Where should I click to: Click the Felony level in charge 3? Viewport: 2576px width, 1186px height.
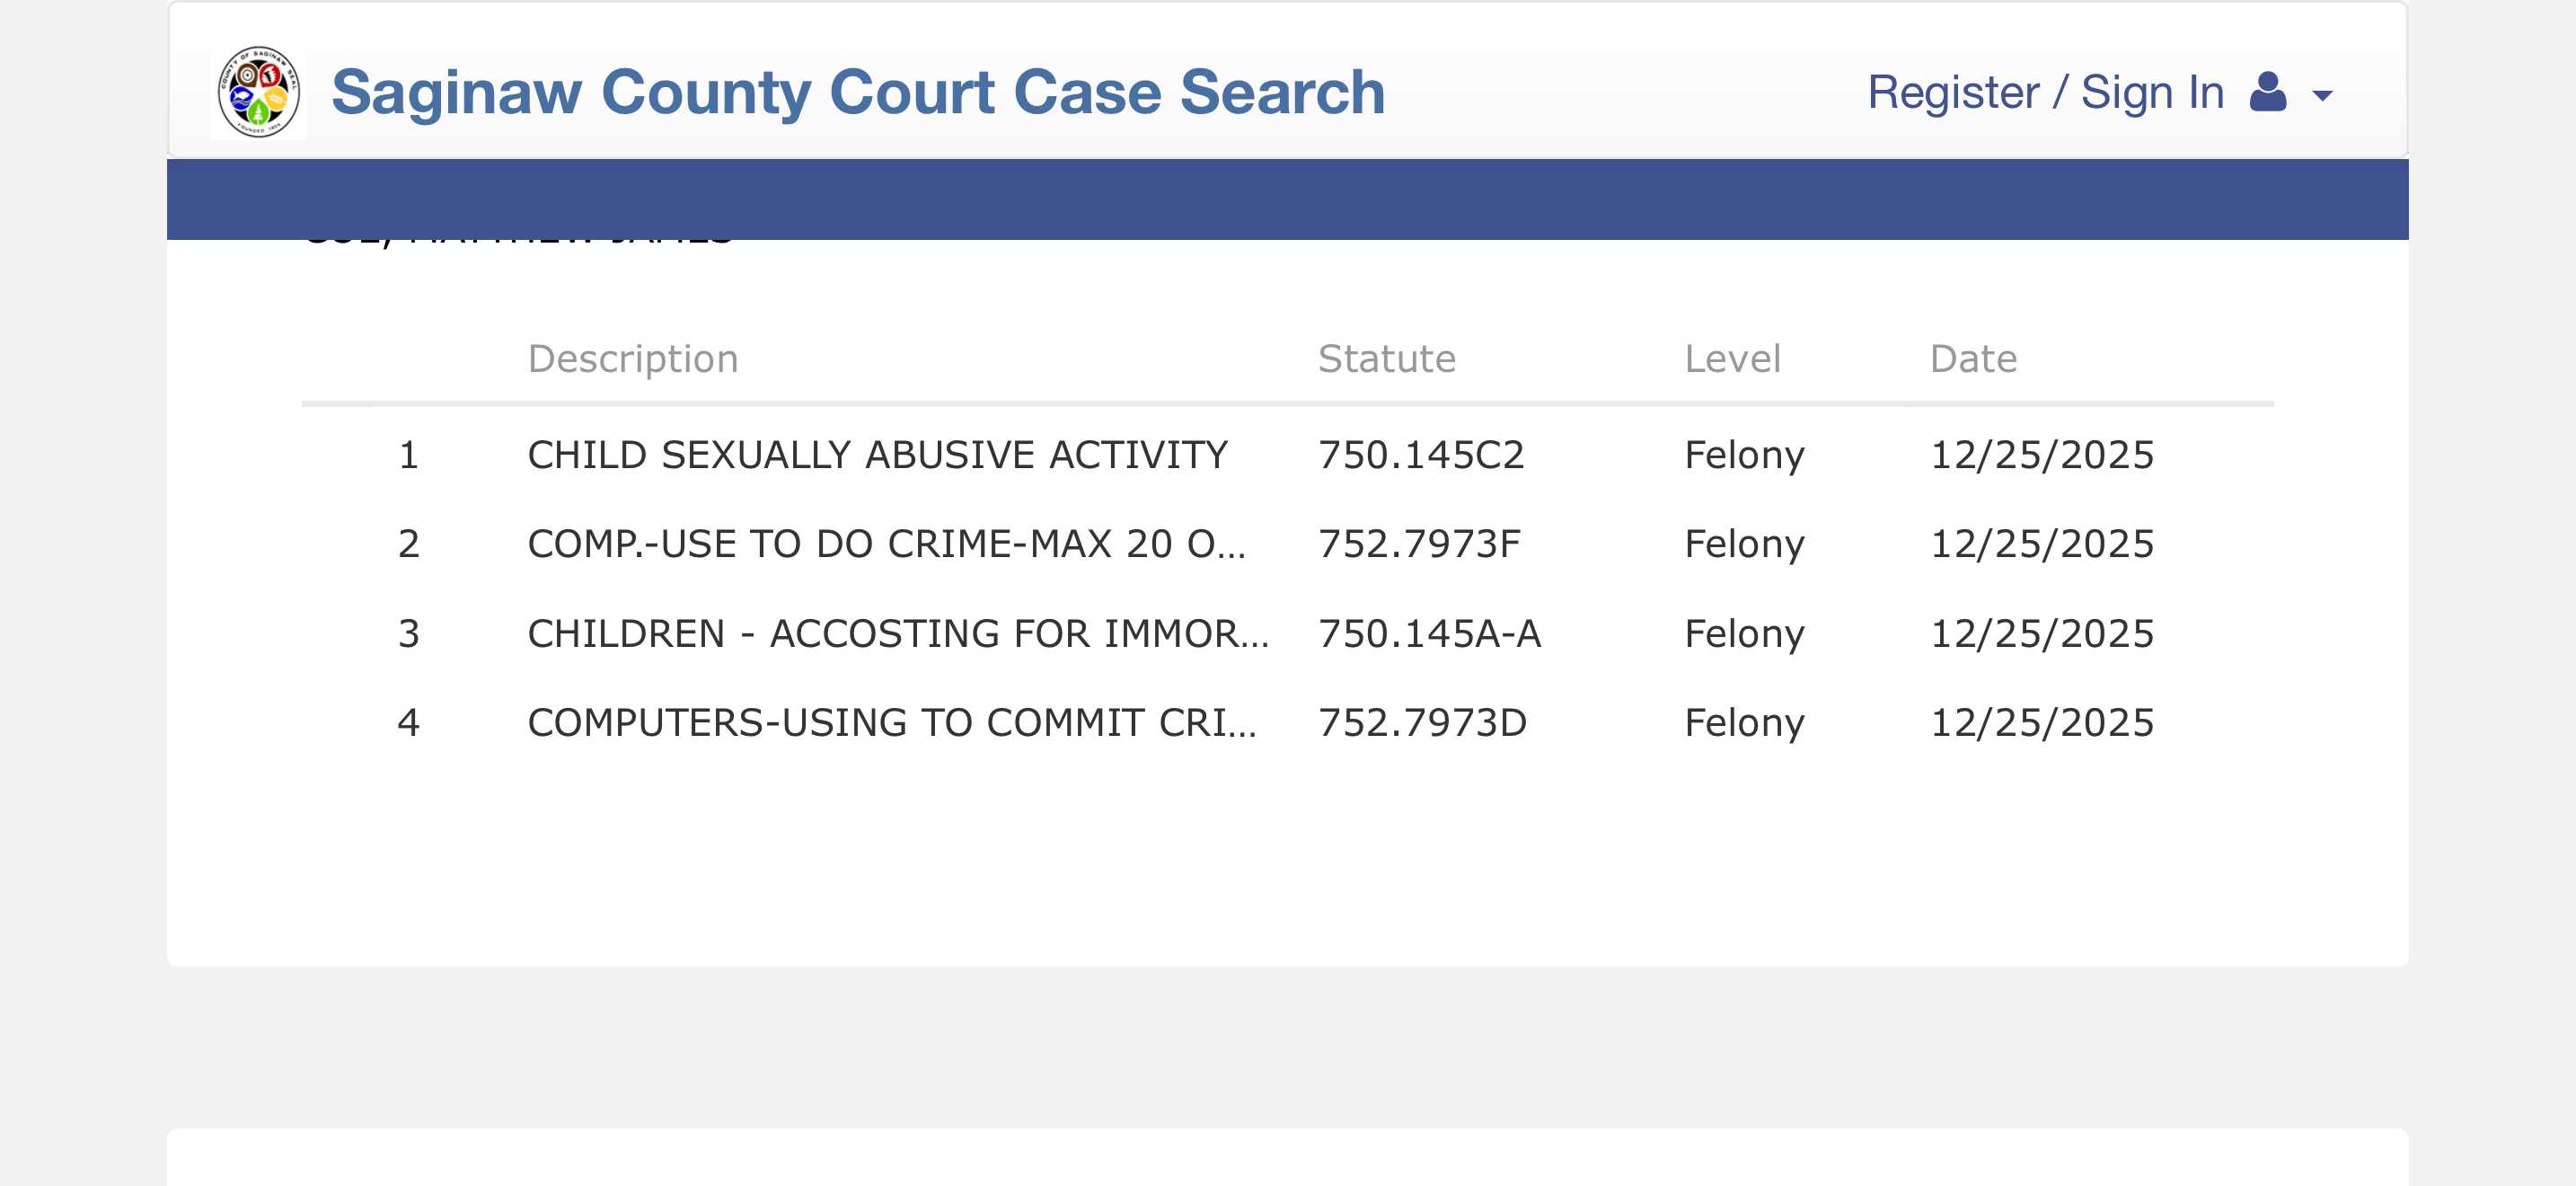pyautogui.click(x=1744, y=634)
